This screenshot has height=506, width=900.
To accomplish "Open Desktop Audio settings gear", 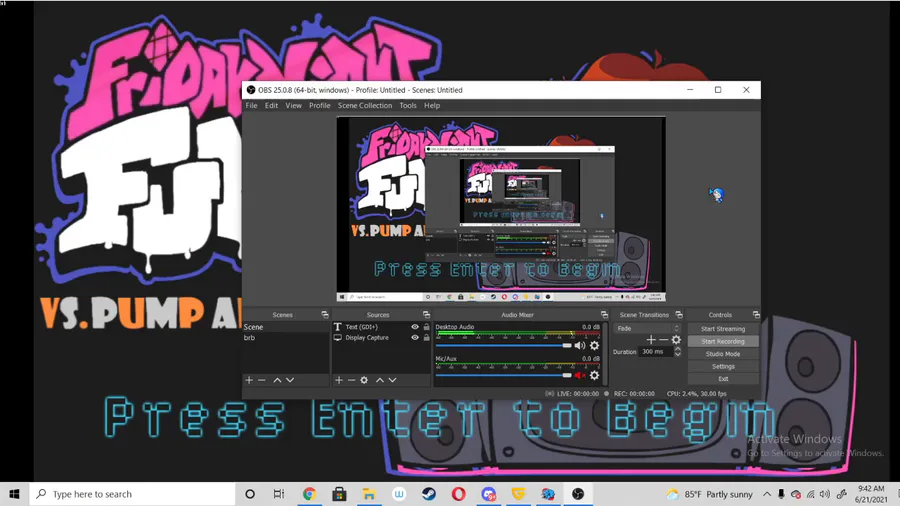I will pos(595,345).
